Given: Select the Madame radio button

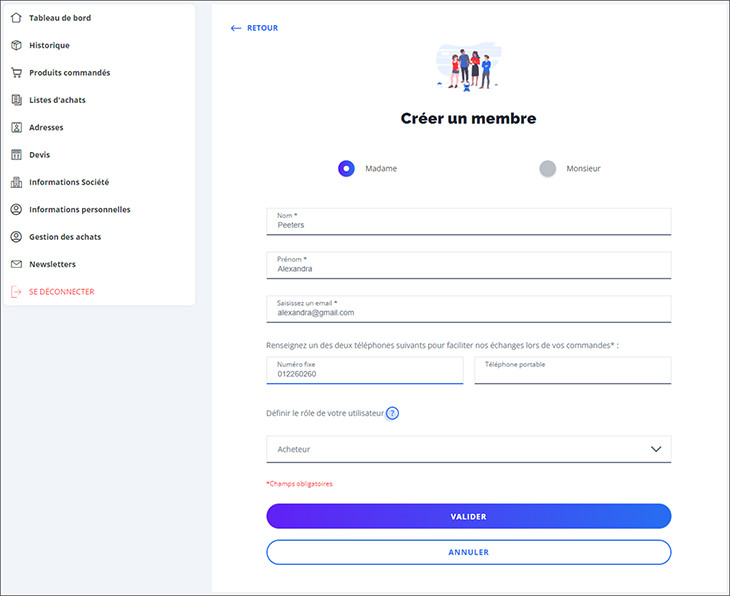Looking at the screenshot, I should [x=346, y=169].
